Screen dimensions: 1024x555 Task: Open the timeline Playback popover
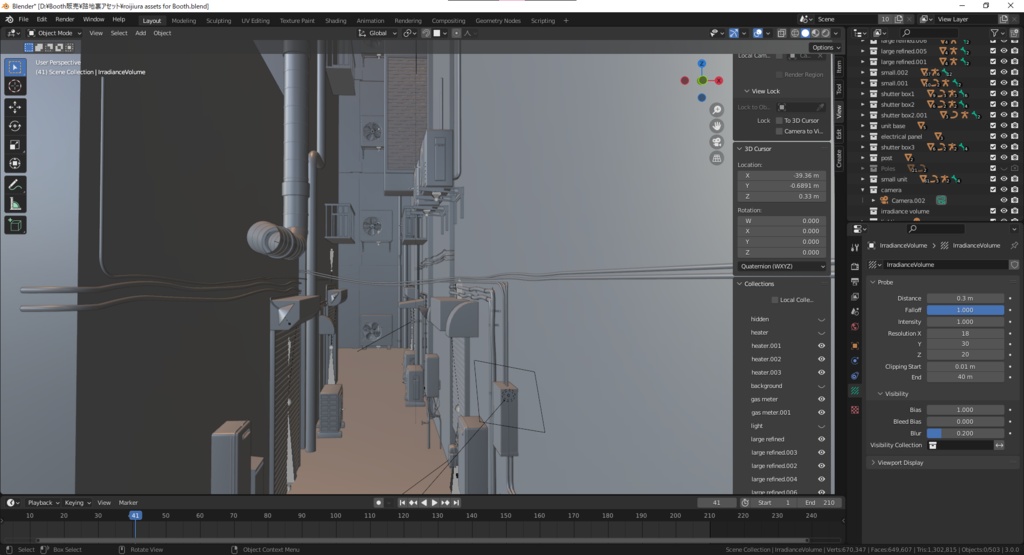point(43,503)
